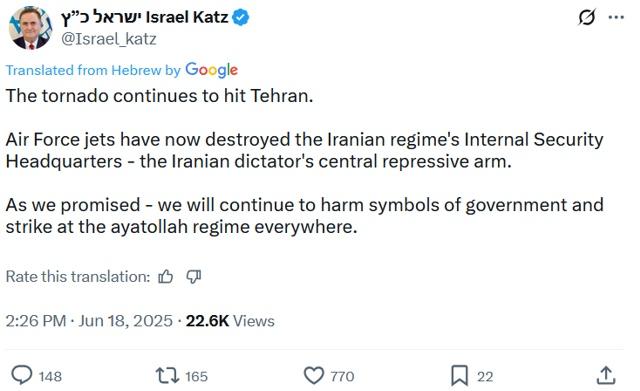Screen dimensions: 640x391
Task: Like the post with the heart icon
Action: pyautogui.click(x=314, y=375)
